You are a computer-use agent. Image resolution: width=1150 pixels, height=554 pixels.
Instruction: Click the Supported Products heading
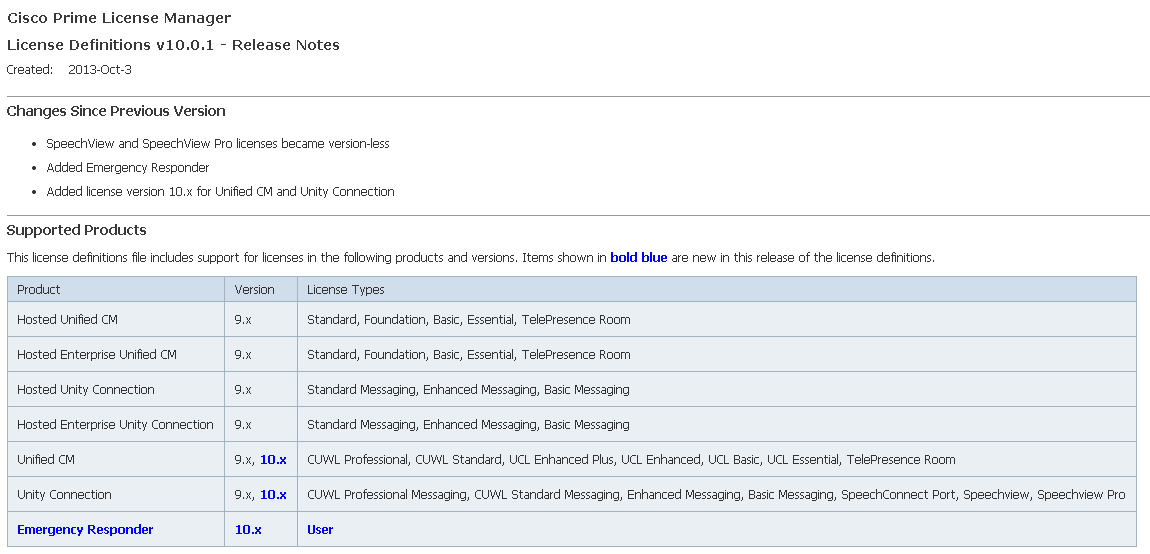pyautogui.click(x=76, y=230)
